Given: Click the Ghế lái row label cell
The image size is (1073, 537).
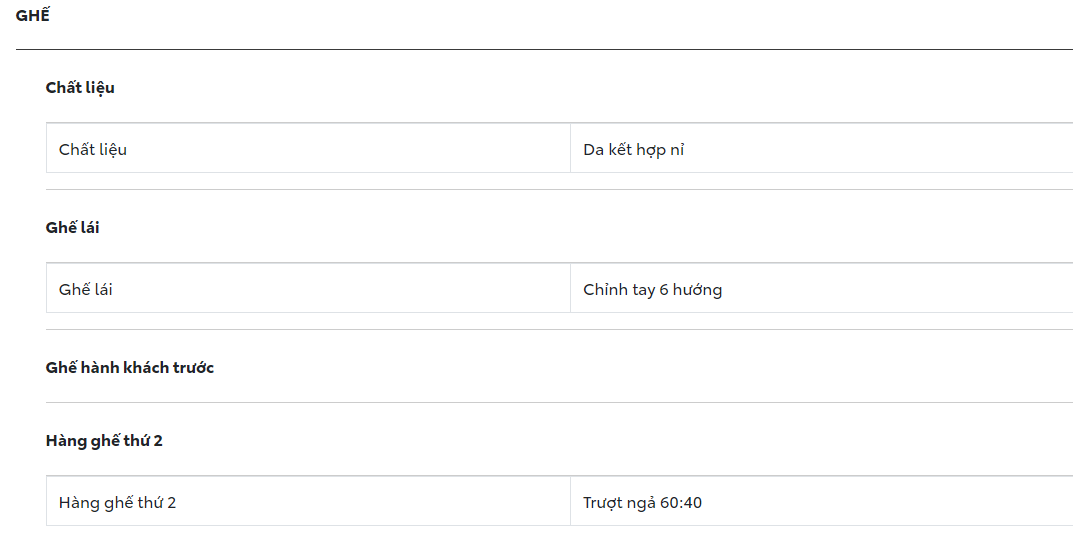Looking at the screenshot, I should pyautogui.click(x=86, y=290).
